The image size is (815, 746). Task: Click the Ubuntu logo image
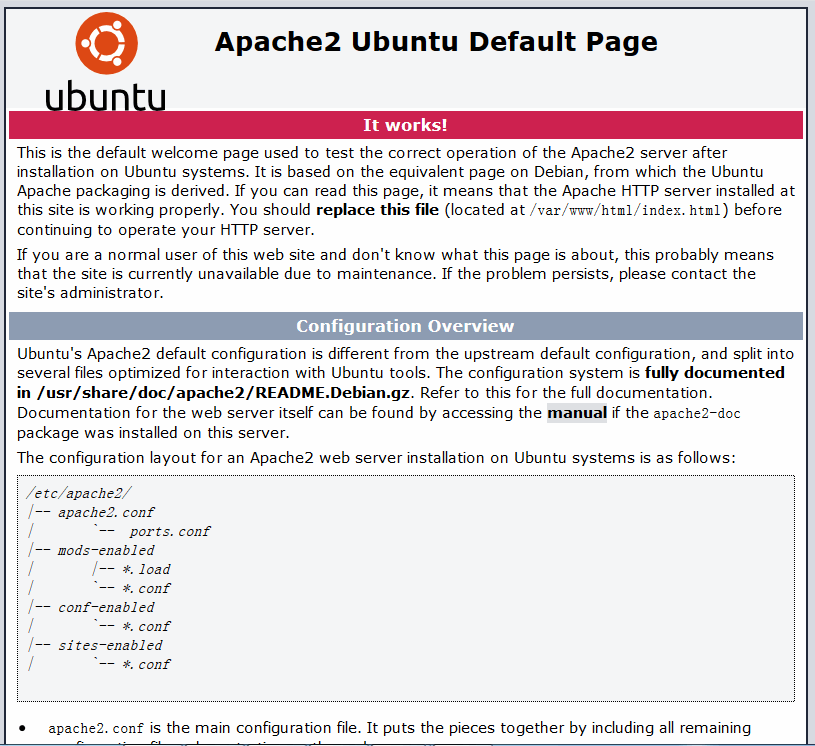pyautogui.click(x=106, y=61)
